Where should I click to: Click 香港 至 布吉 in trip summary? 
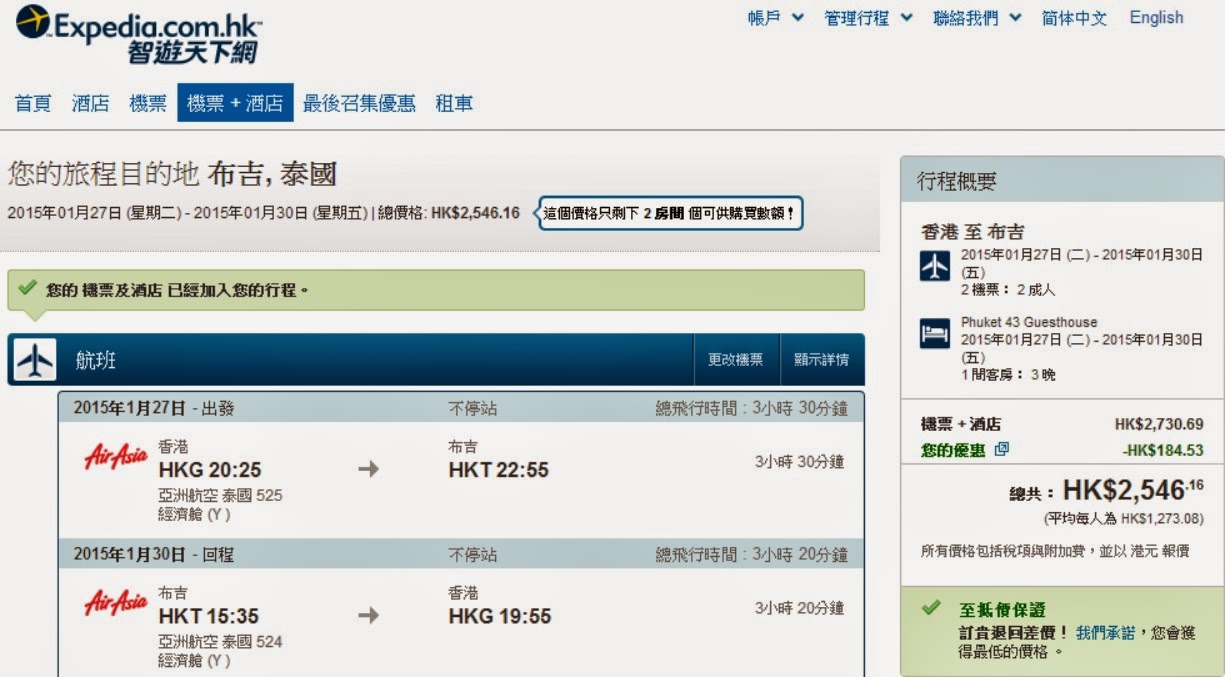pos(972,232)
